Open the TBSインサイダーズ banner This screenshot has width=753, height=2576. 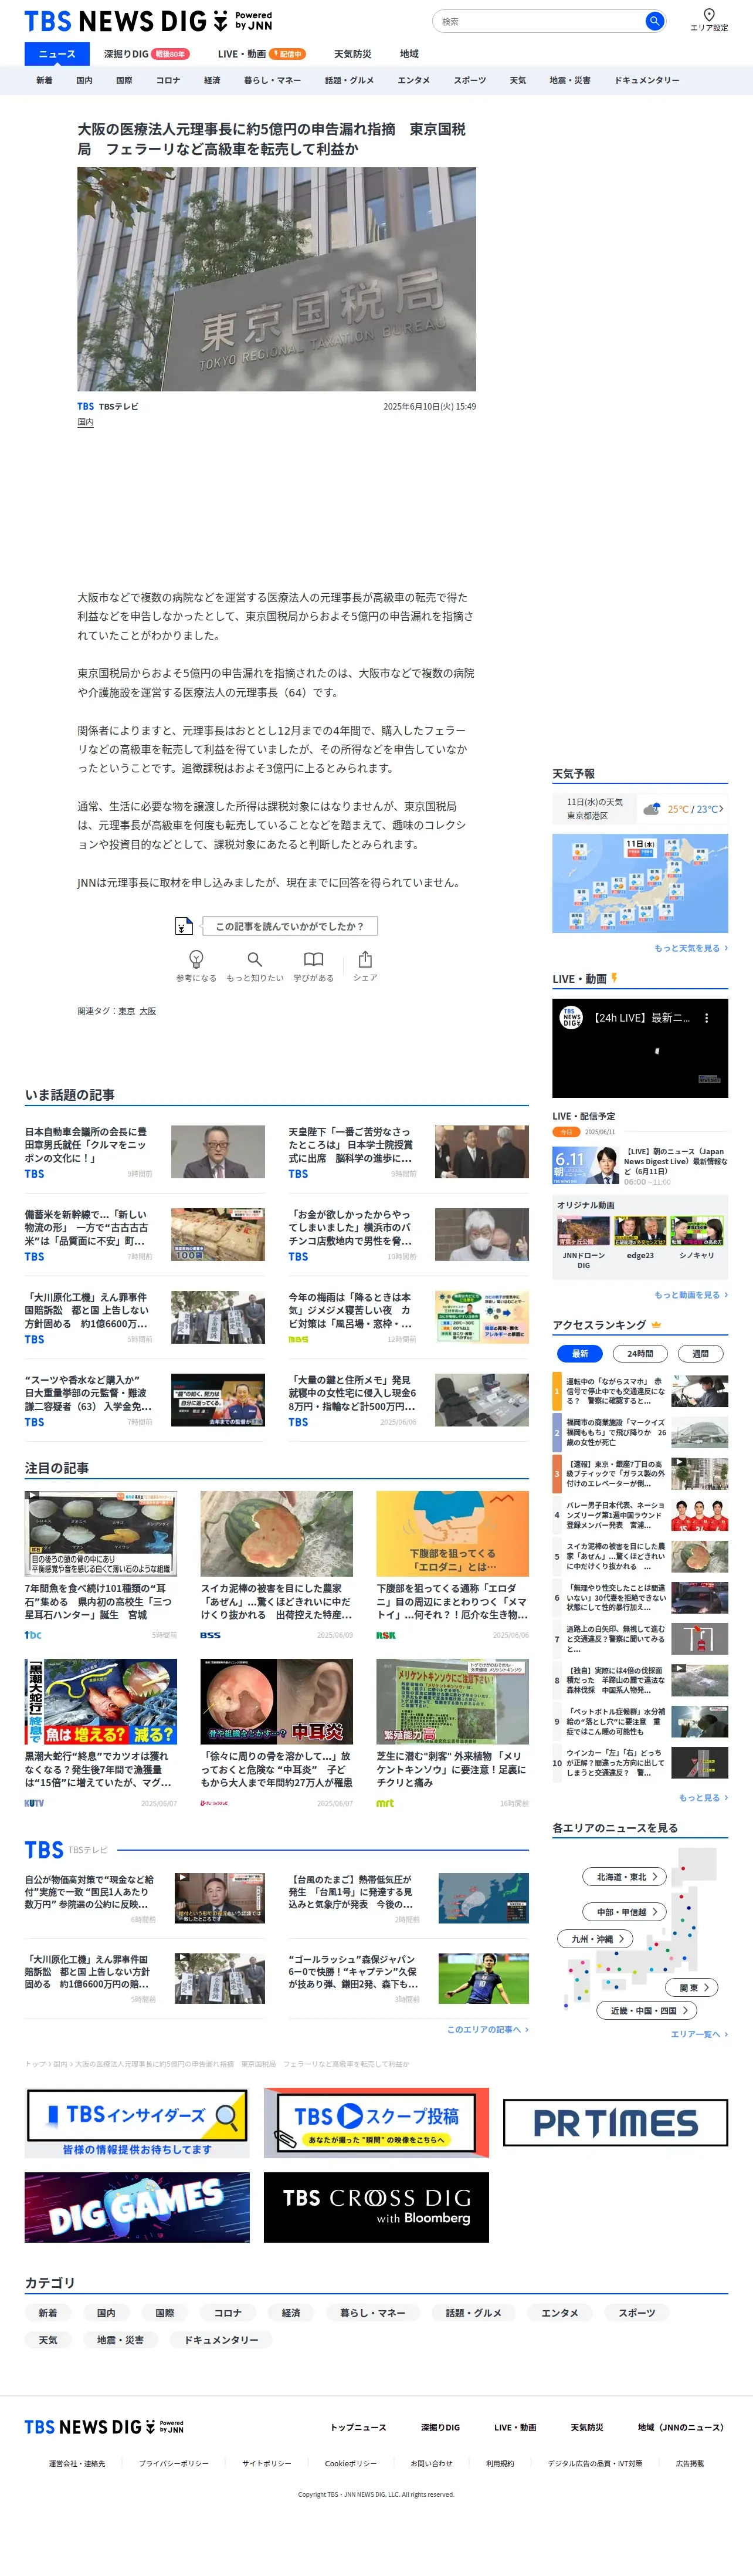tap(137, 2124)
